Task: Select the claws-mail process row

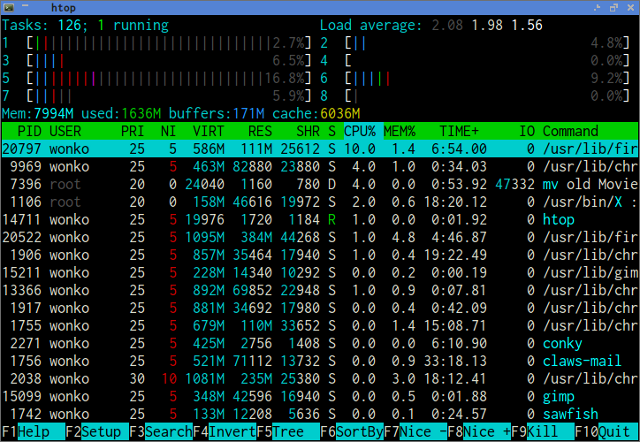Action: point(320,361)
